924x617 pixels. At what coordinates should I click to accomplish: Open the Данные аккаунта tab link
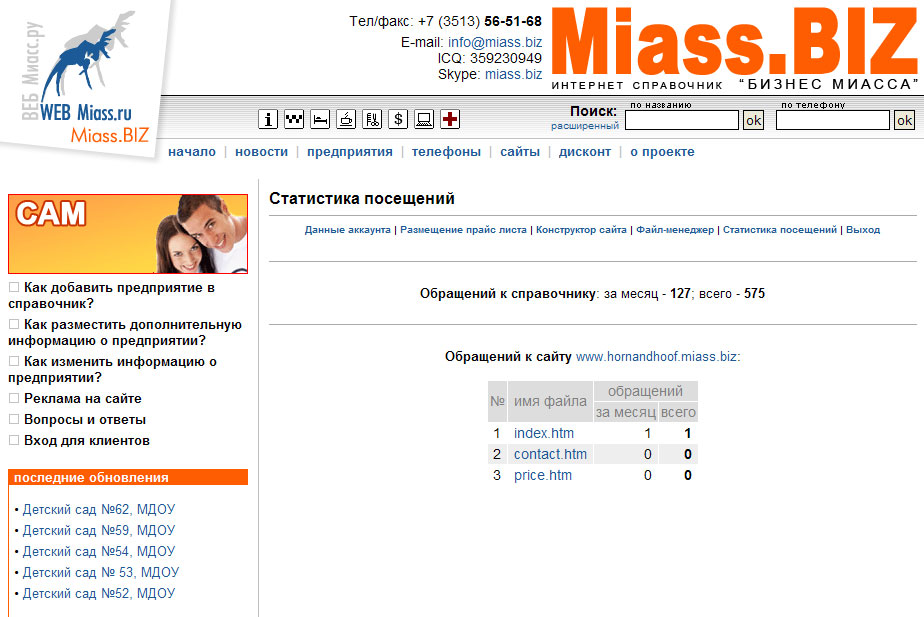point(348,230)
